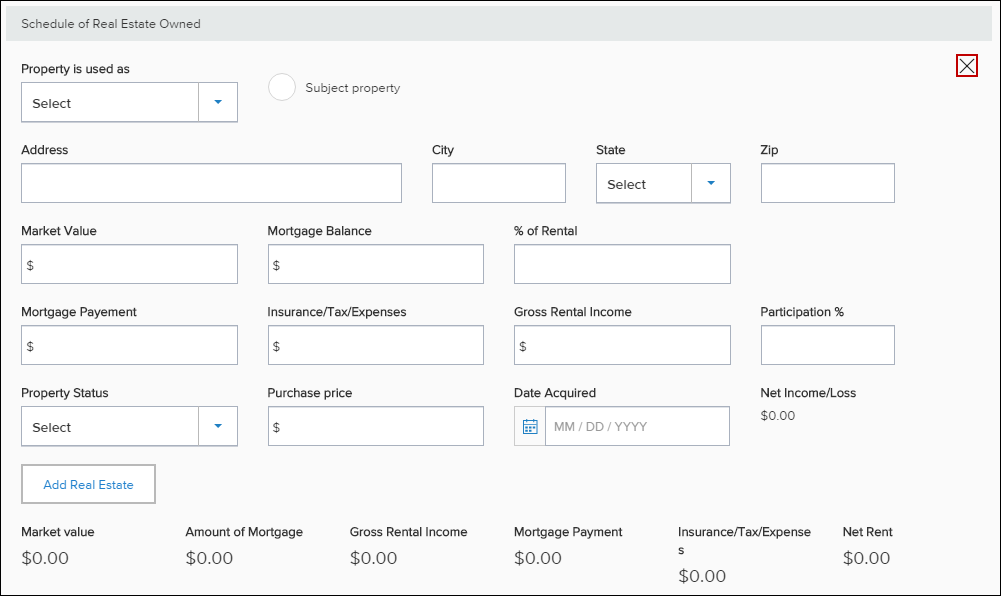Click the Market value total label
The image size is (1001, 596).
57,532
